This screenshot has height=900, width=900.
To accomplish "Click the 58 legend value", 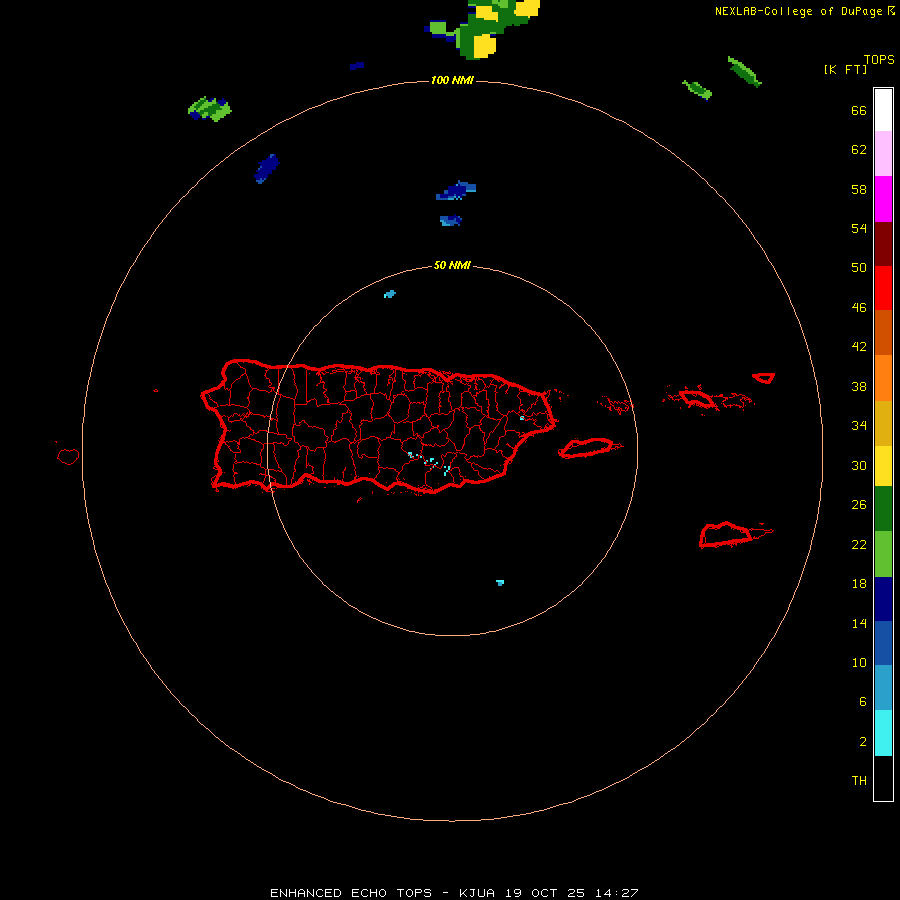I will [859, 189].
